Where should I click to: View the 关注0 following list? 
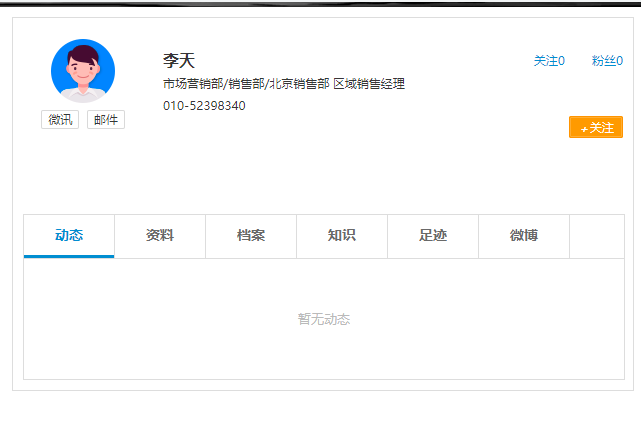pos(549,61)
